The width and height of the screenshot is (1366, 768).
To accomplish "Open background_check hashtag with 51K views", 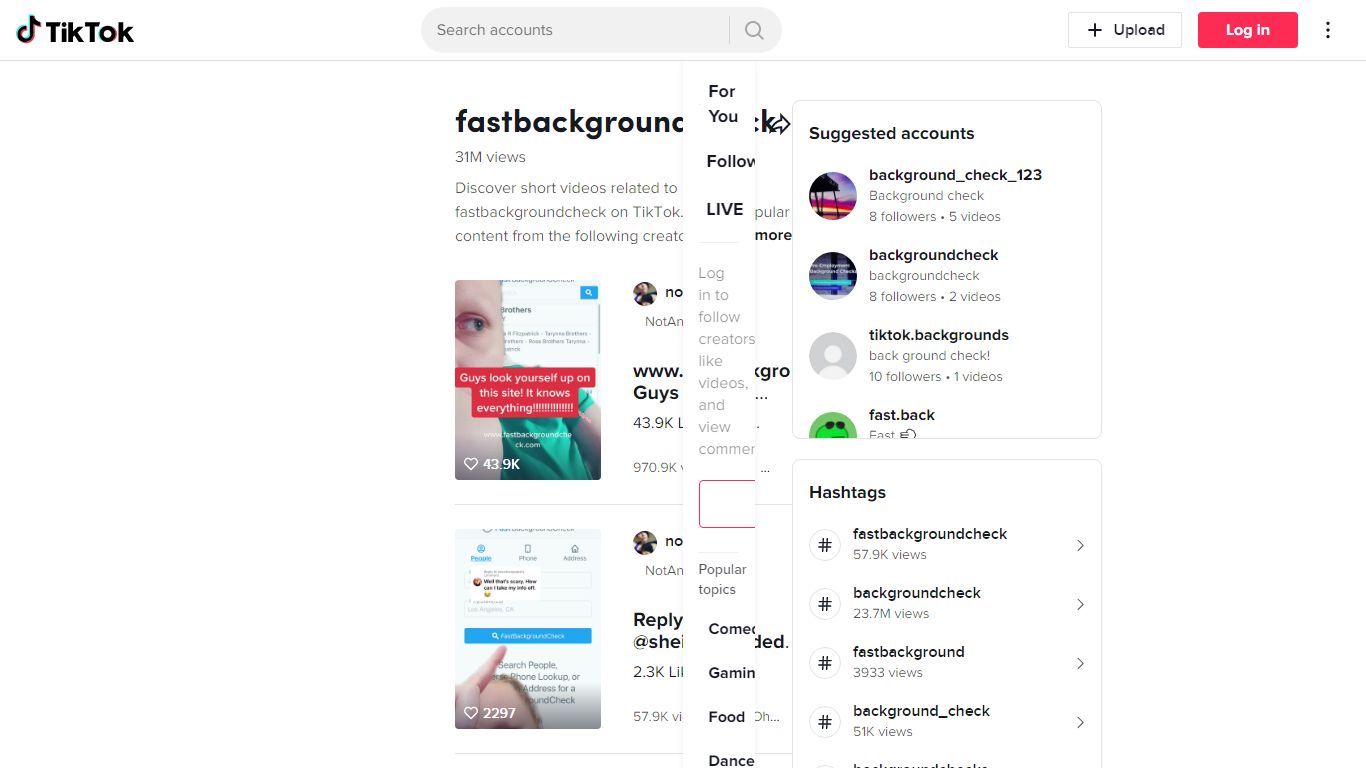I will (921, 711).
